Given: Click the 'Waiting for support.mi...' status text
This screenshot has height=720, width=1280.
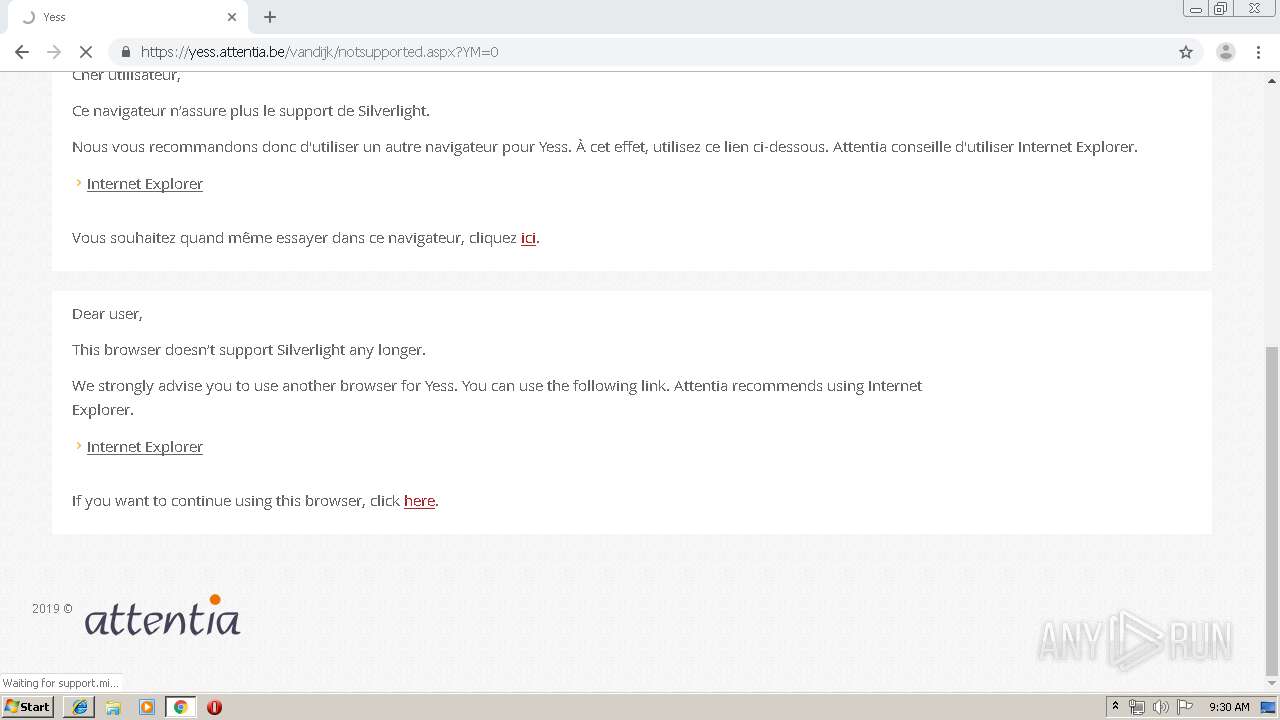Looking at the screenshot, I should (60, 683).
